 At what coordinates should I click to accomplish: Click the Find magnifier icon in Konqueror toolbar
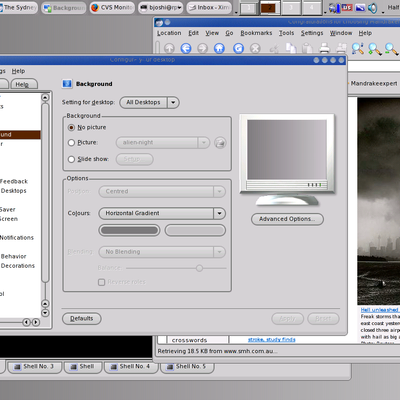358,48
